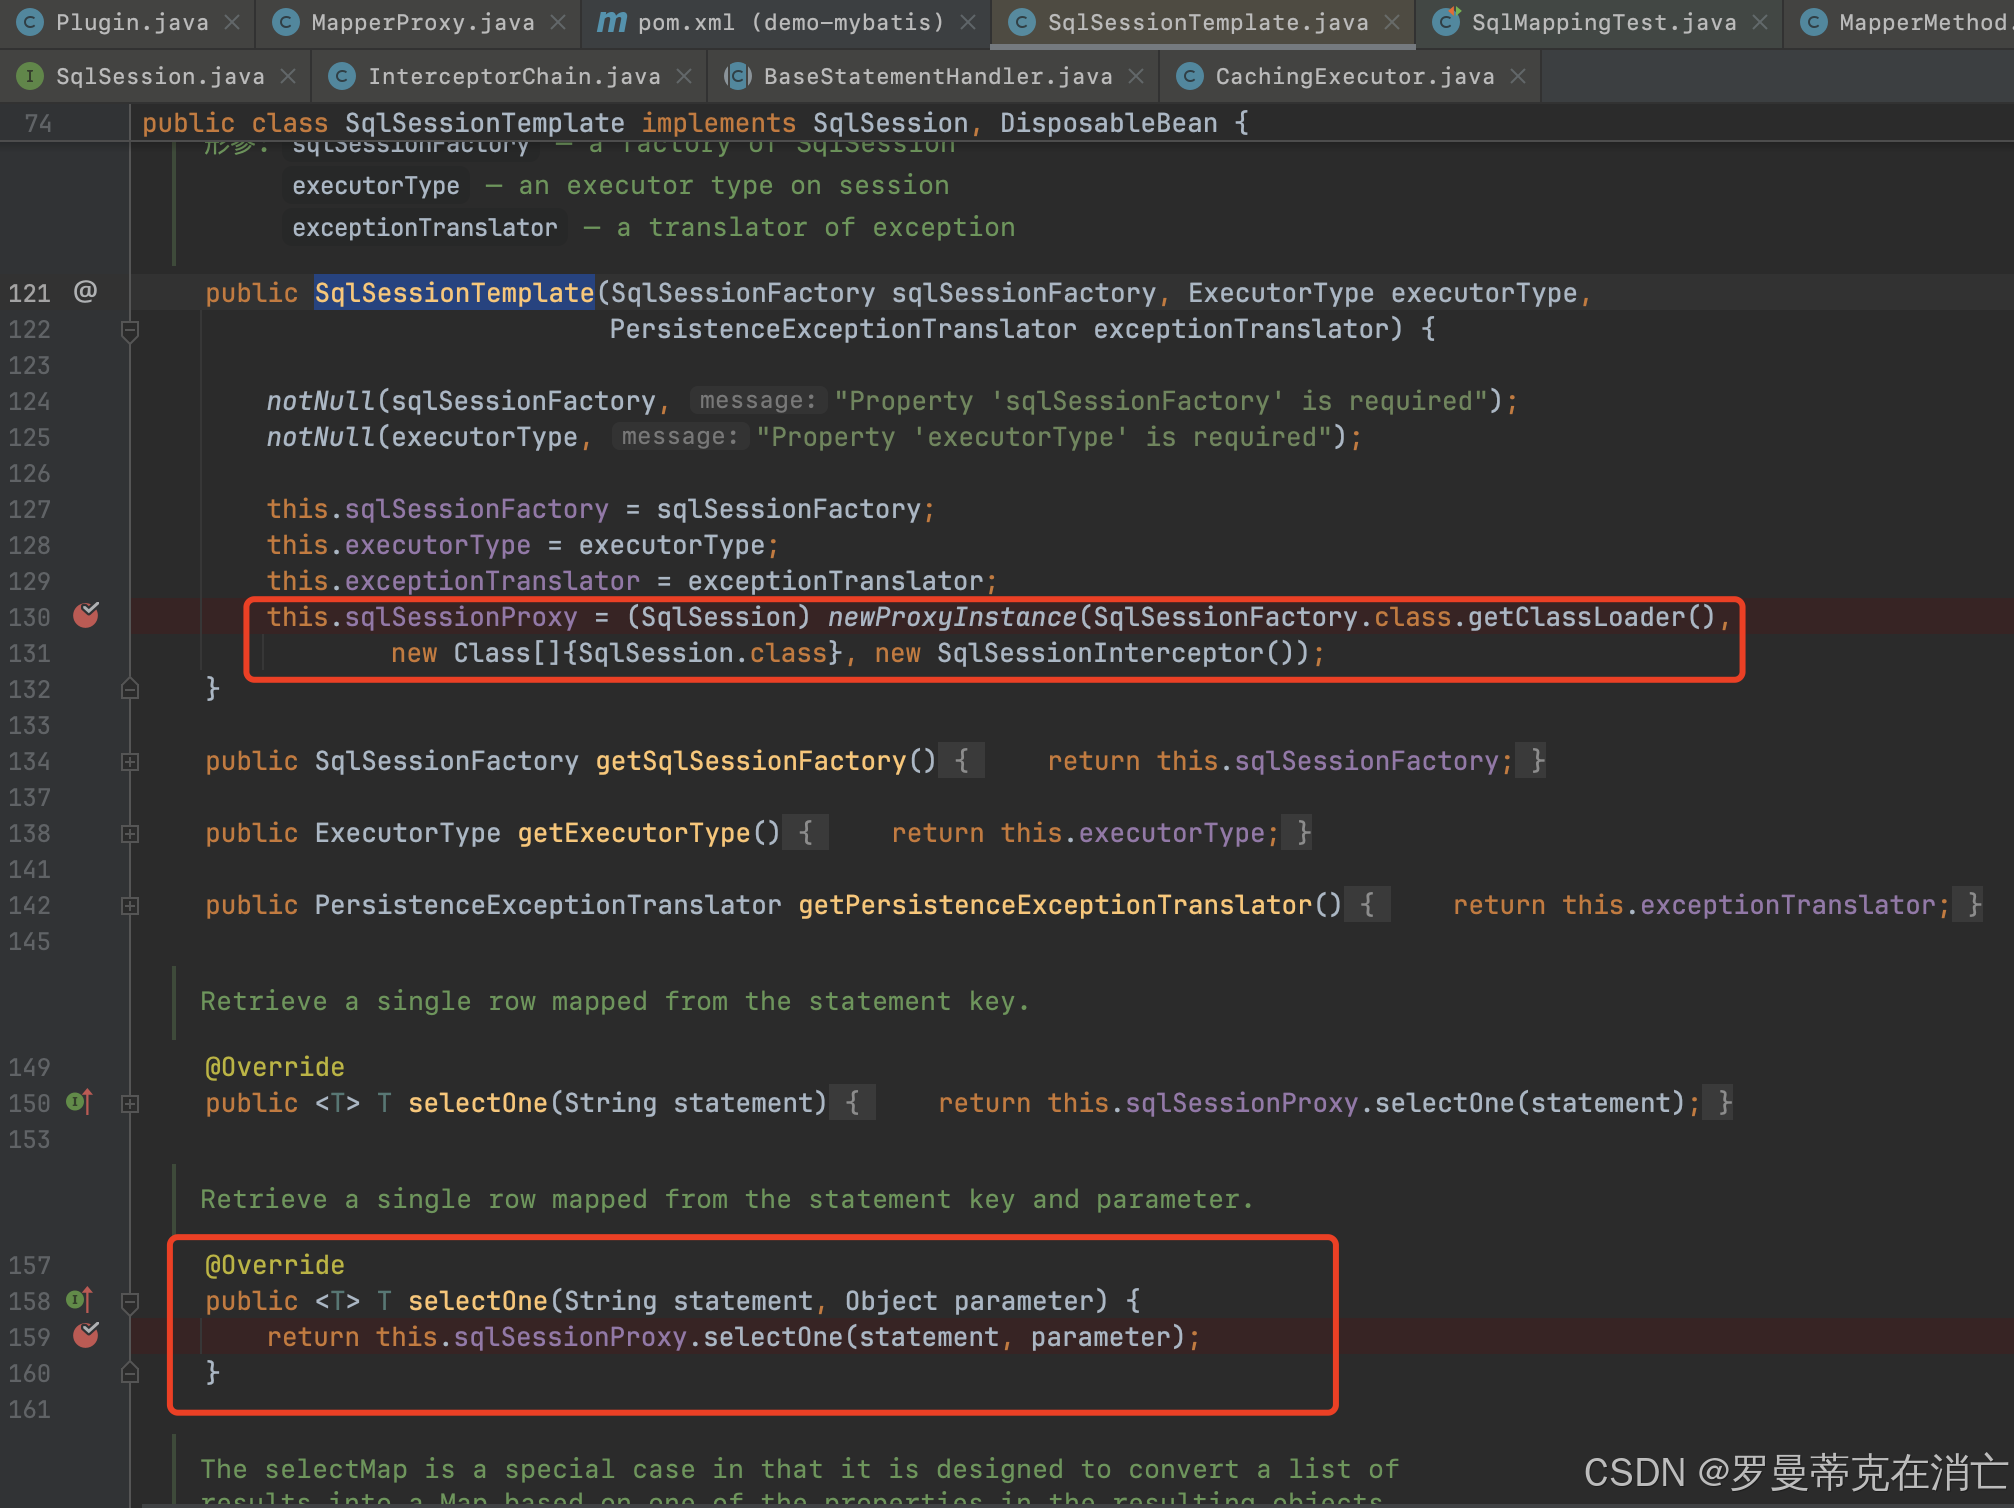
Task: Toggle the breakpoint on line 130
Action: pyautogui.click(x=86, y=615)
